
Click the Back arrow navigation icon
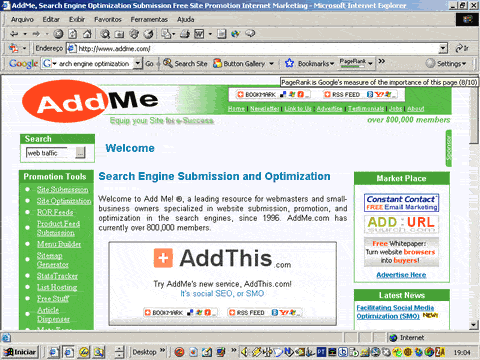point(14,34)
